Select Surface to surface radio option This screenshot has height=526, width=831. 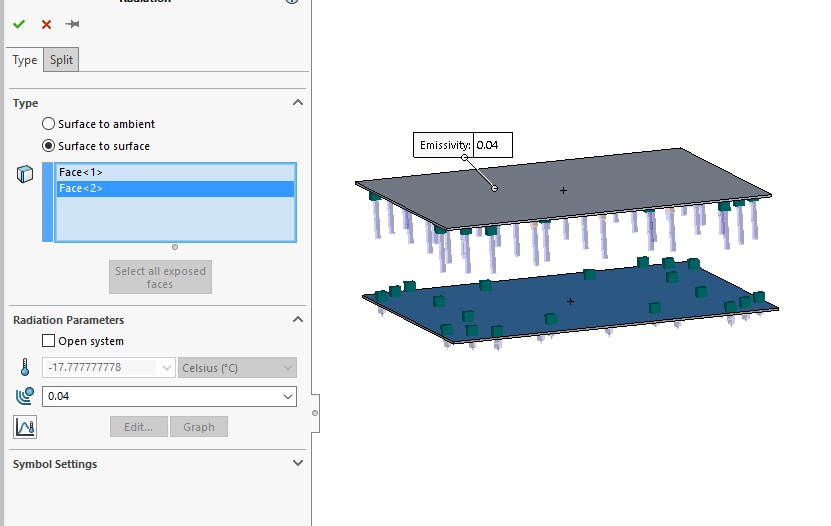click(x=48, y=146)
